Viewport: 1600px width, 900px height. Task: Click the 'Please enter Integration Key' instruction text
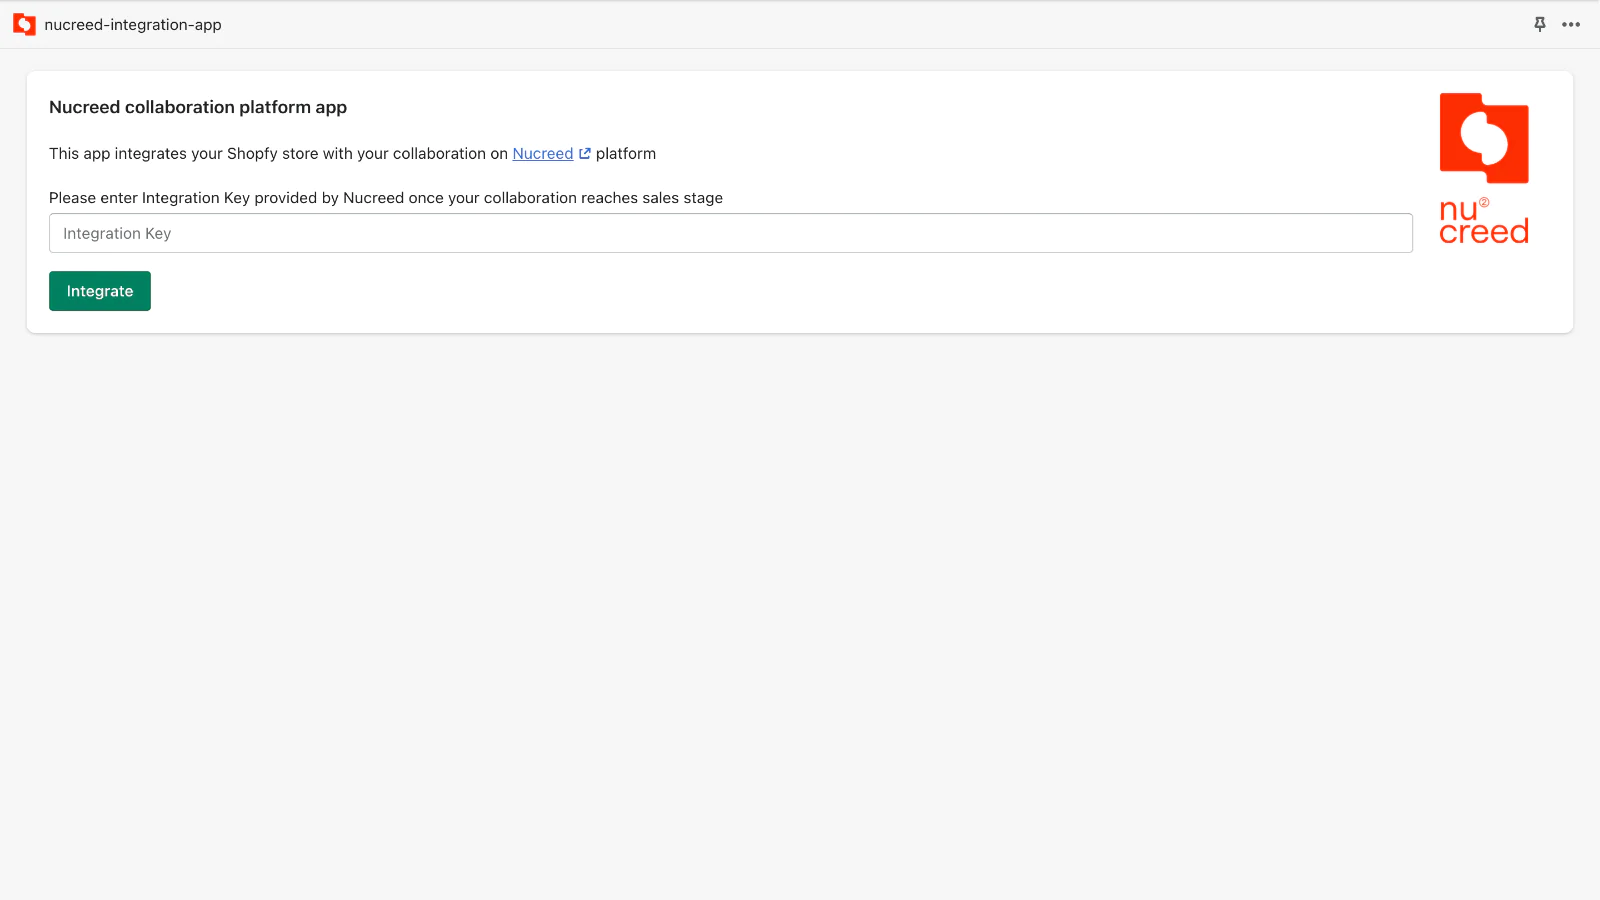tap(386, 198)
